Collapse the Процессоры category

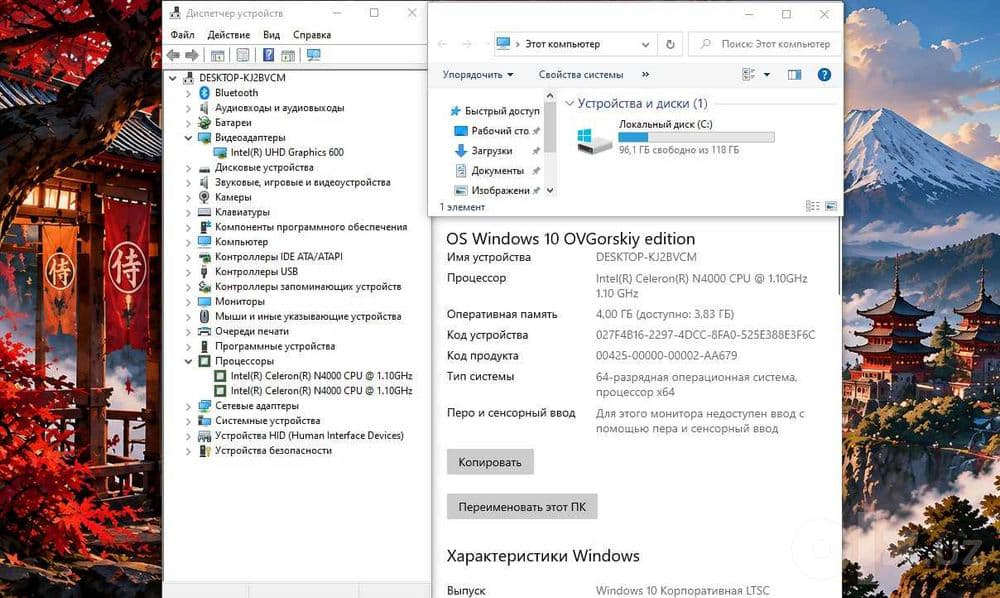point(188,361)
